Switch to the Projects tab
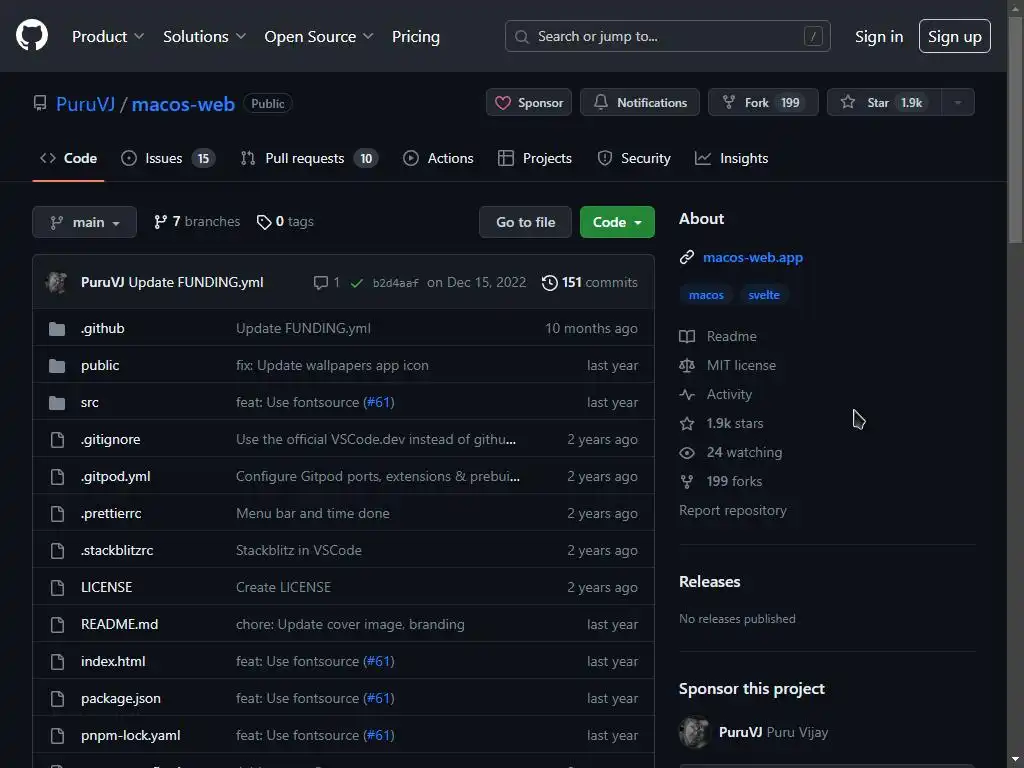This screenshot has width=1024, height=768. [535, 158]
